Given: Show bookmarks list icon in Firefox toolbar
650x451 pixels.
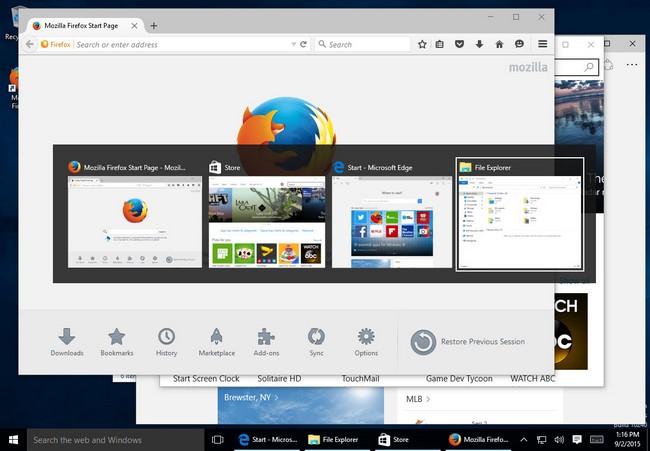Looking at the screenshot, I should [x=439, y=44].
